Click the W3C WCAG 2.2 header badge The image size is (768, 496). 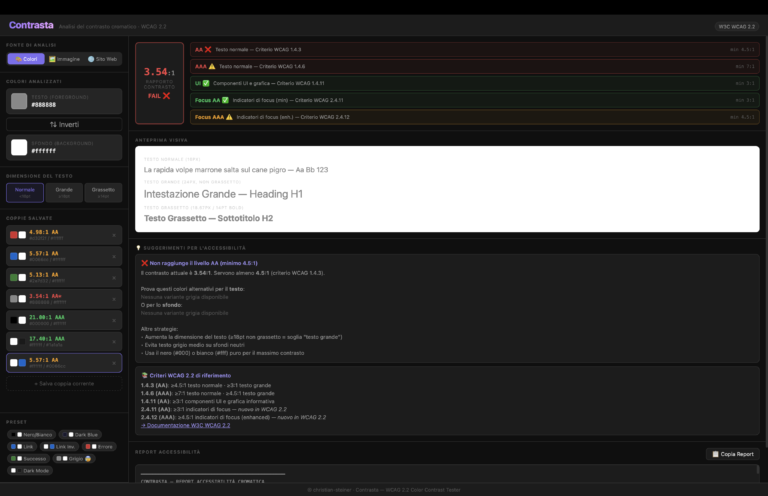click(736, 26)
